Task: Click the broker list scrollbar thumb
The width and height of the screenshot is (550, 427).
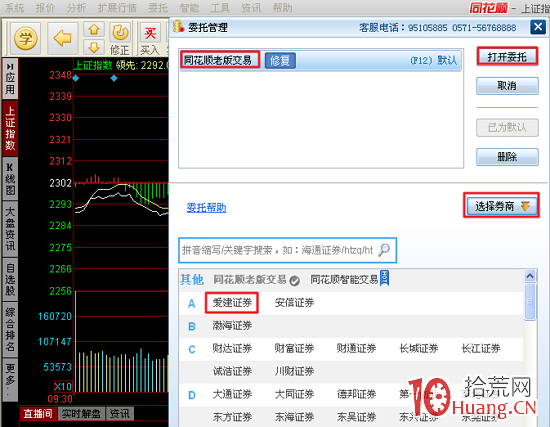Action: point(530,302)
